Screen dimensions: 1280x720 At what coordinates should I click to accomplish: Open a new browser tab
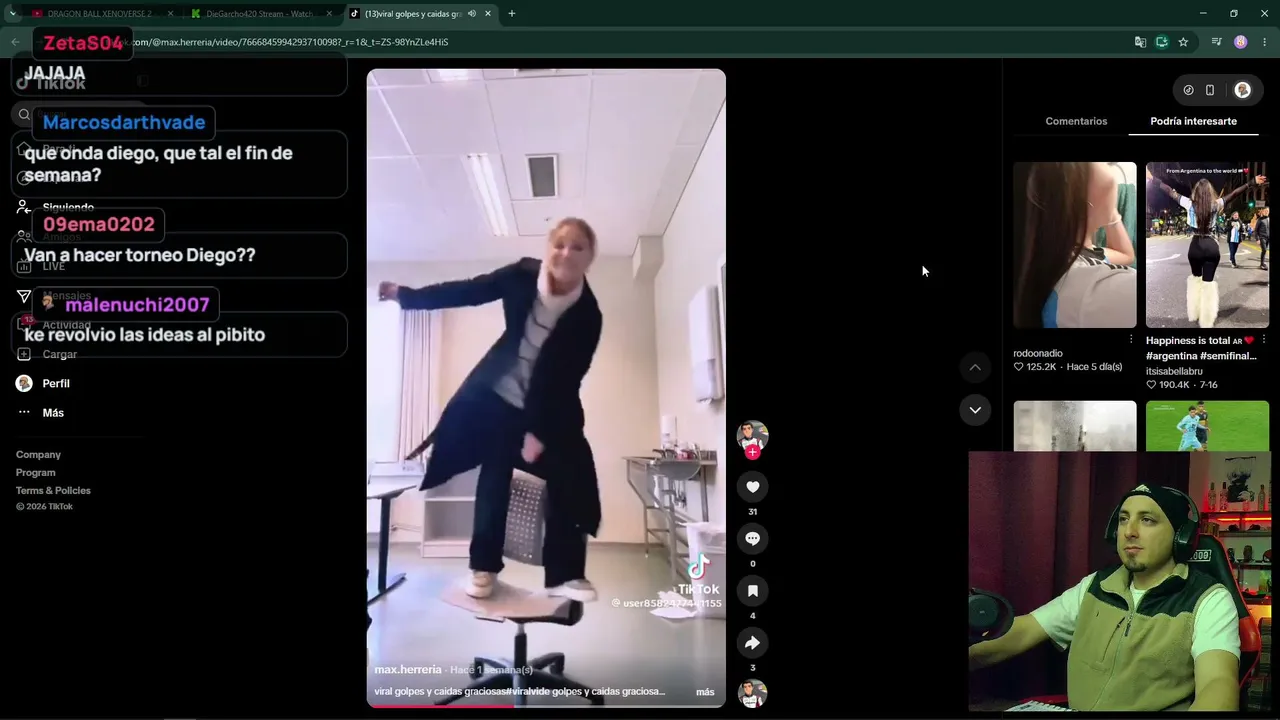(511, 14)
